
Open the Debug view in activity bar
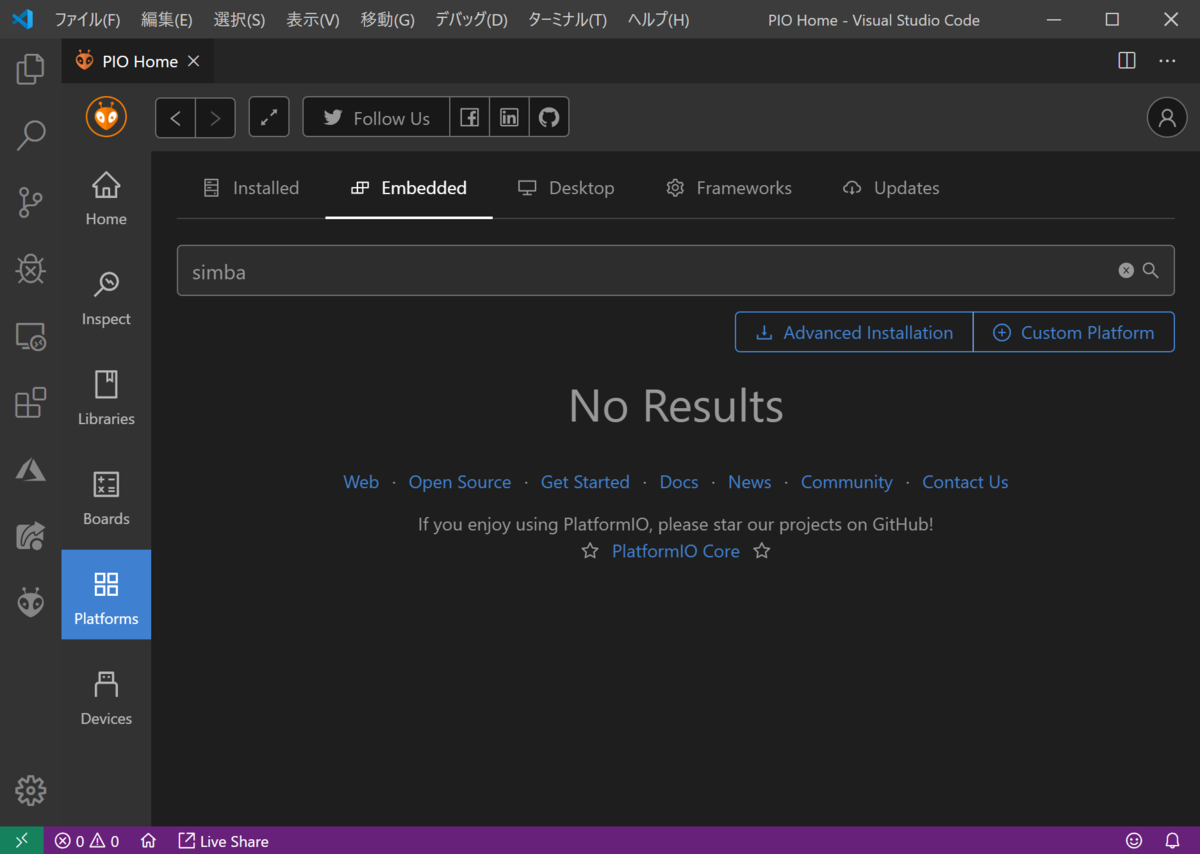(x=30, y=269)
